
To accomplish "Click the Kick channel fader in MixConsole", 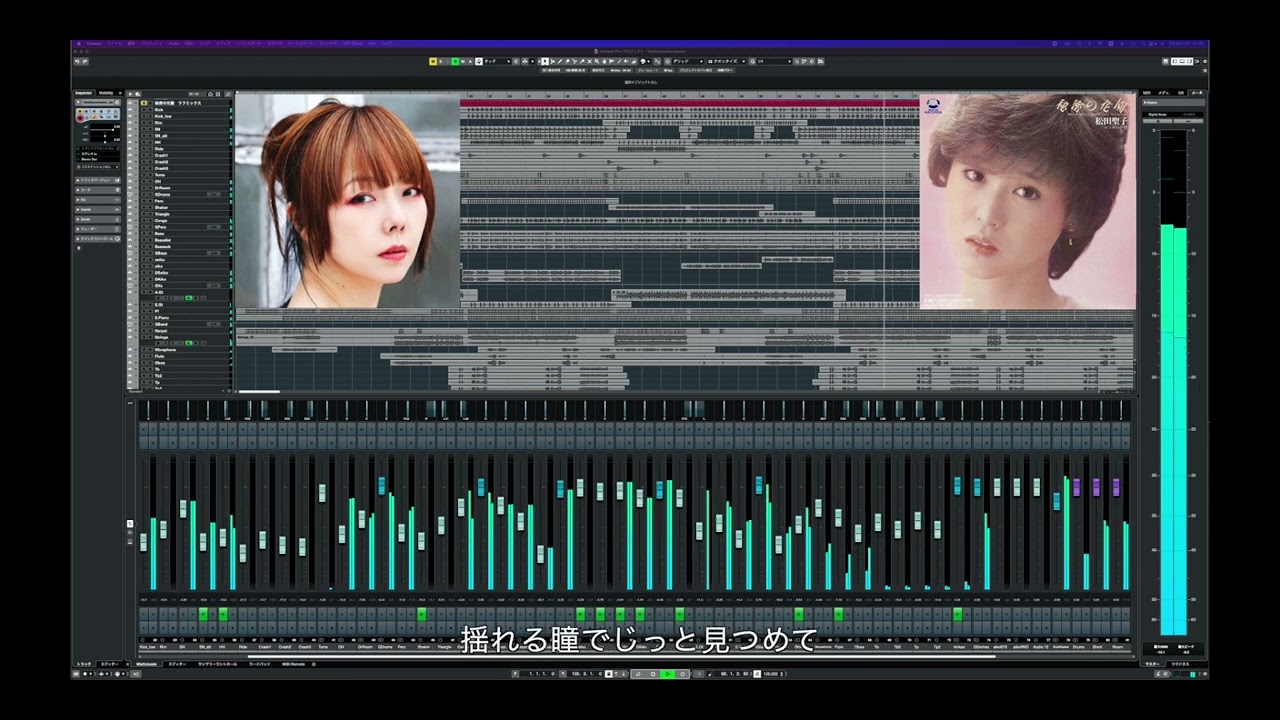I will 143,541.
